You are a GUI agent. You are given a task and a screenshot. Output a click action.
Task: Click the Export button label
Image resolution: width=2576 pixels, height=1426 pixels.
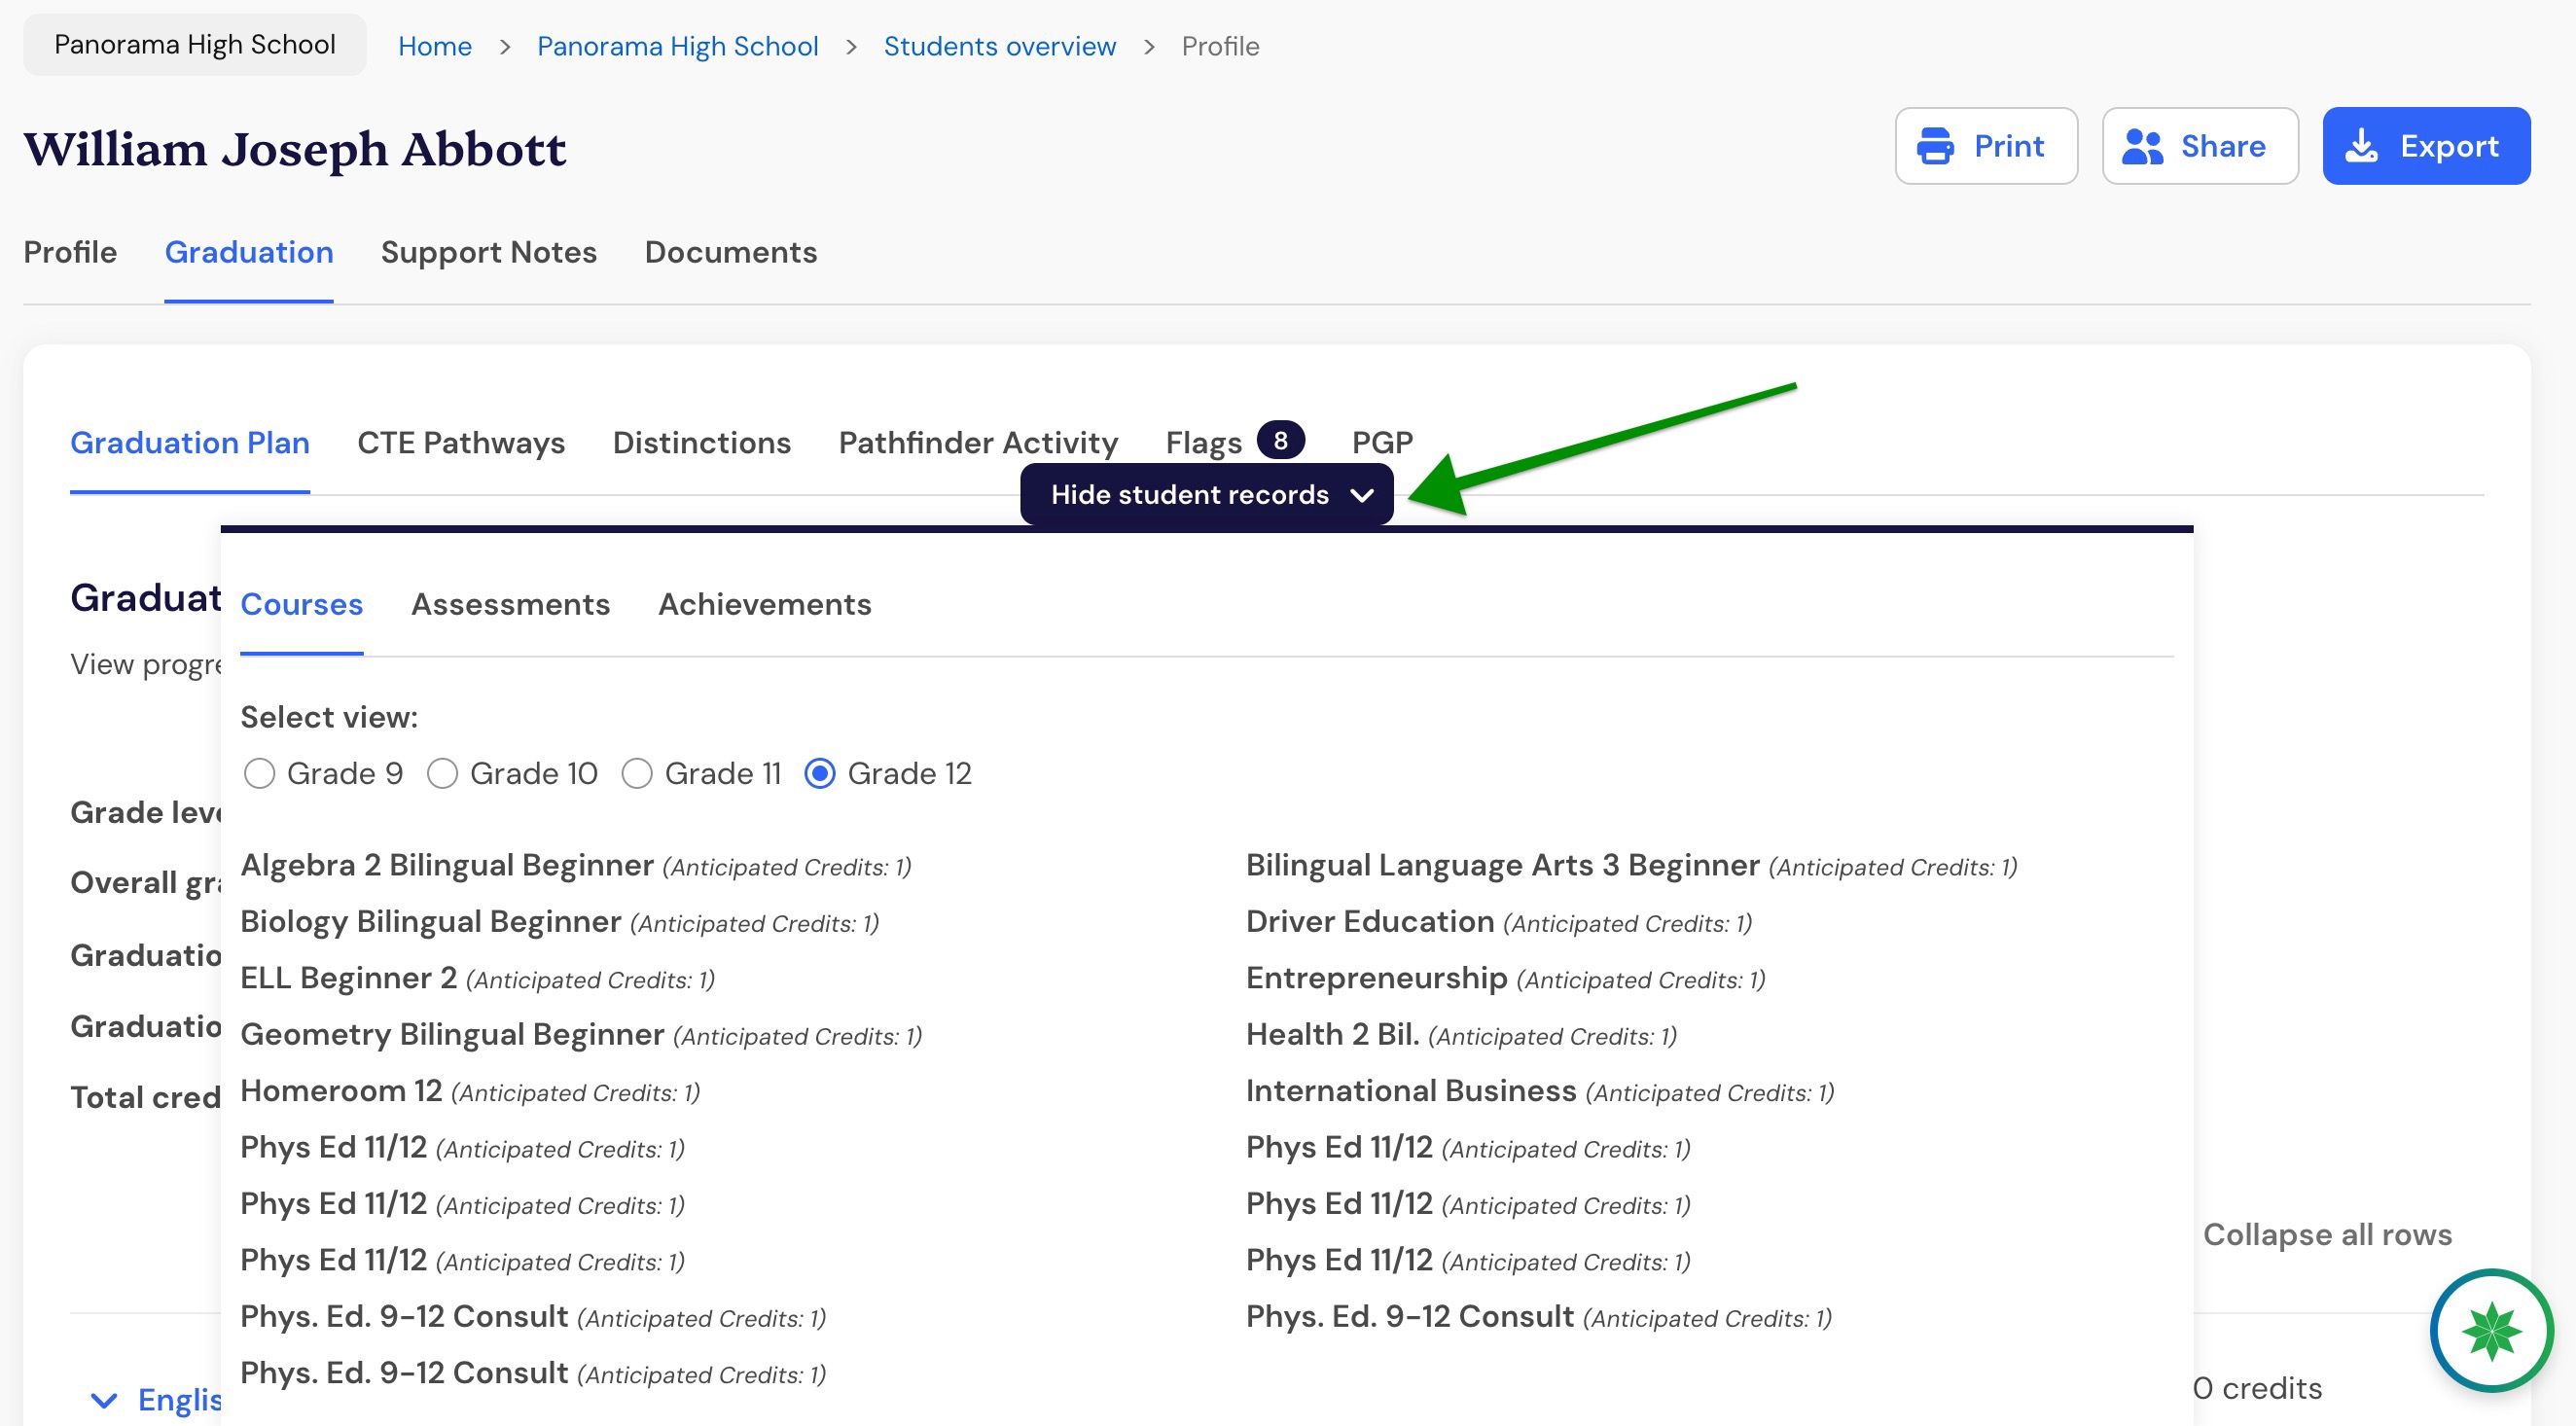tap(2449, 146)
